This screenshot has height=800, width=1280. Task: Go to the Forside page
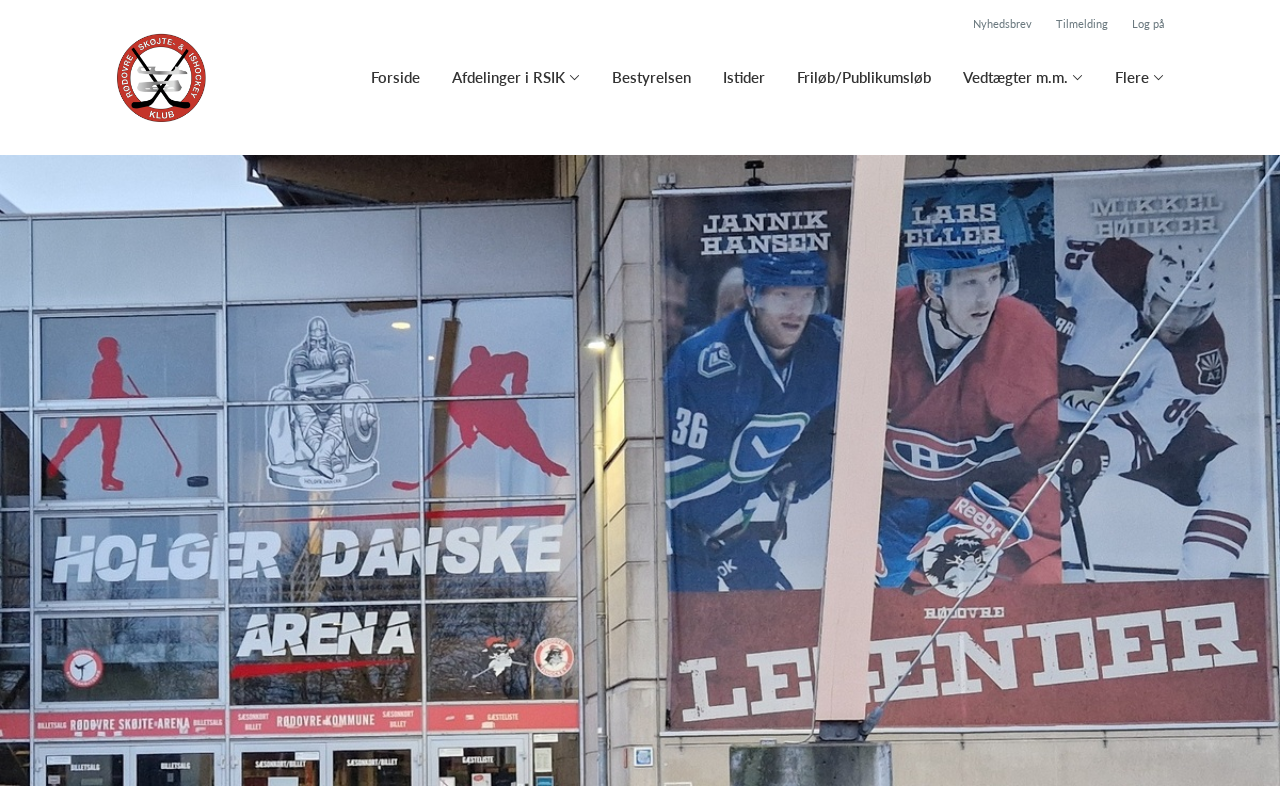coord(395,77)
